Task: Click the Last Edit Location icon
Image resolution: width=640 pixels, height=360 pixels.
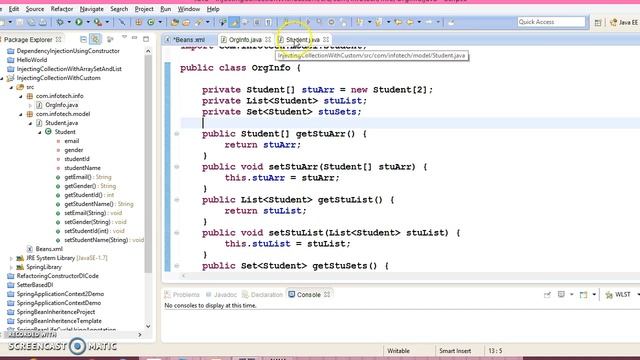Action: click(398, 22)
